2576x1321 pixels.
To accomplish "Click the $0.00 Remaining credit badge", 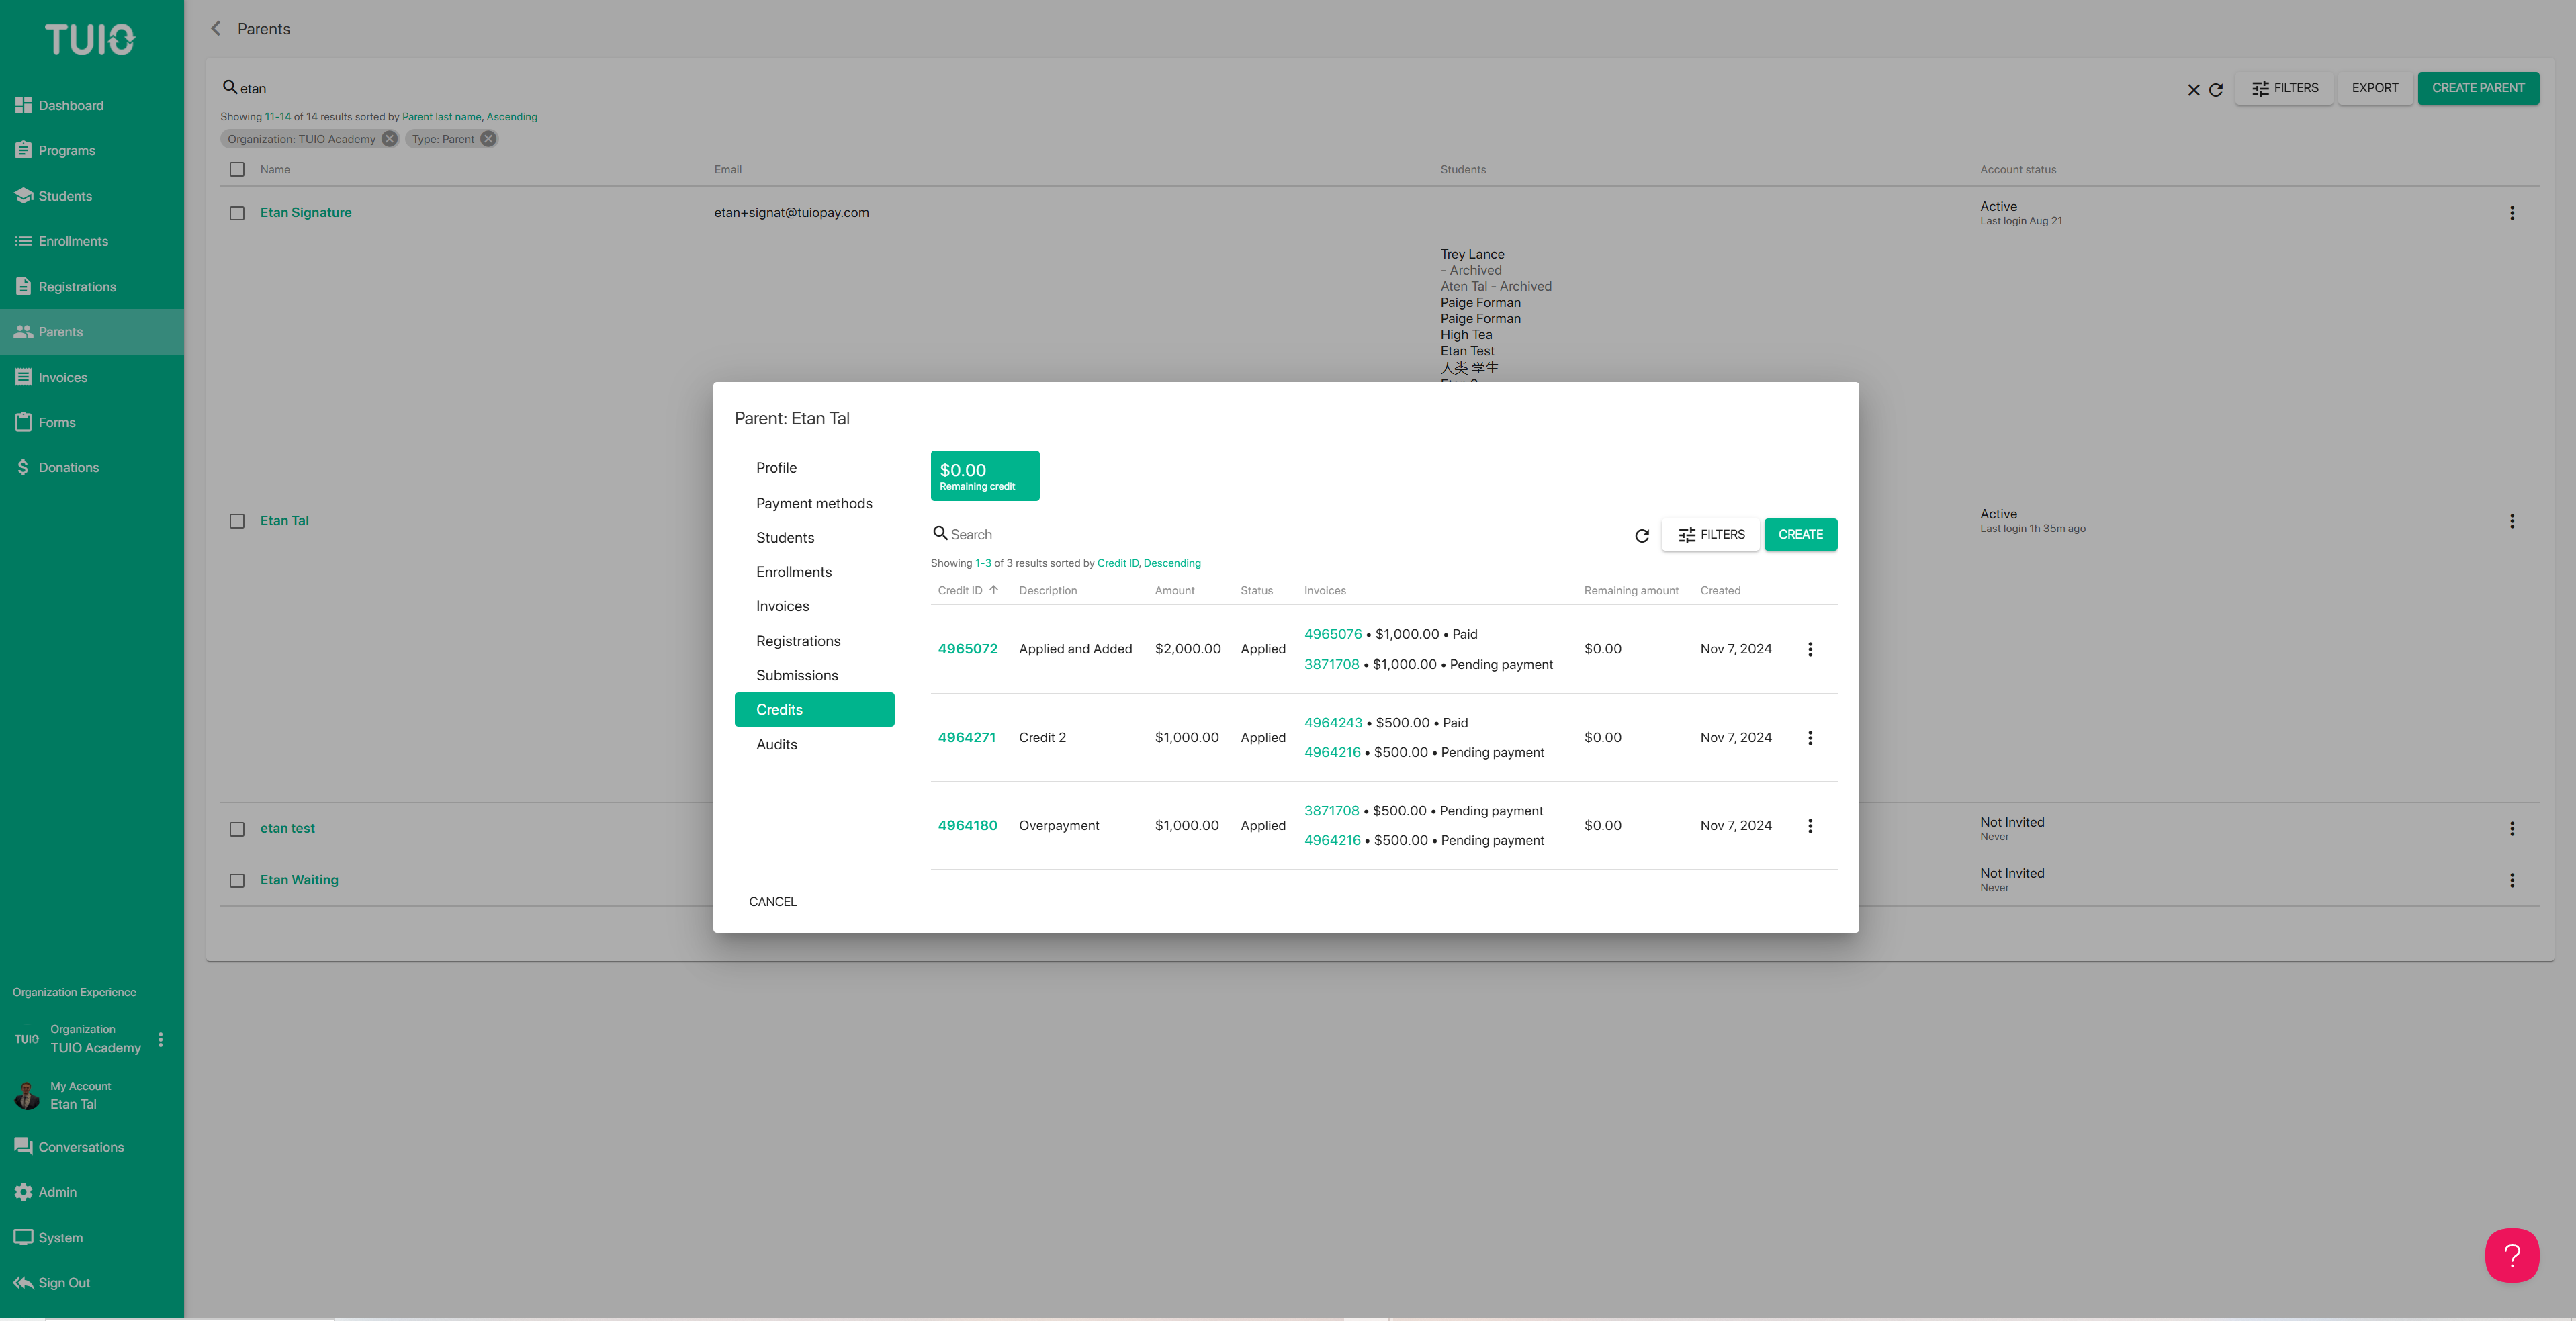I will click(x=984, y=476).
